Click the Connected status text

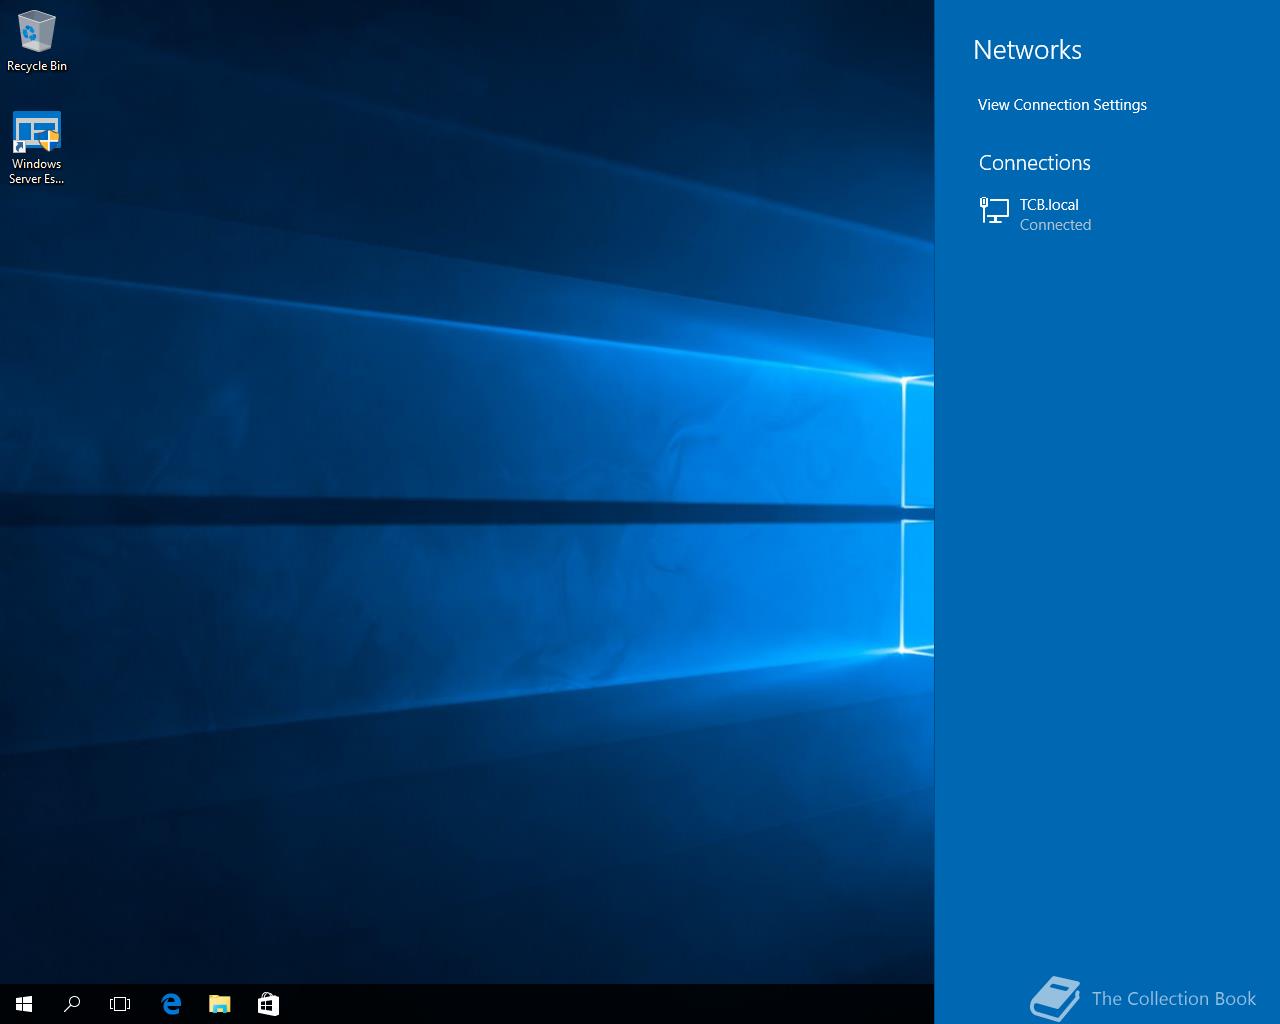click(x=1055, y=225)
